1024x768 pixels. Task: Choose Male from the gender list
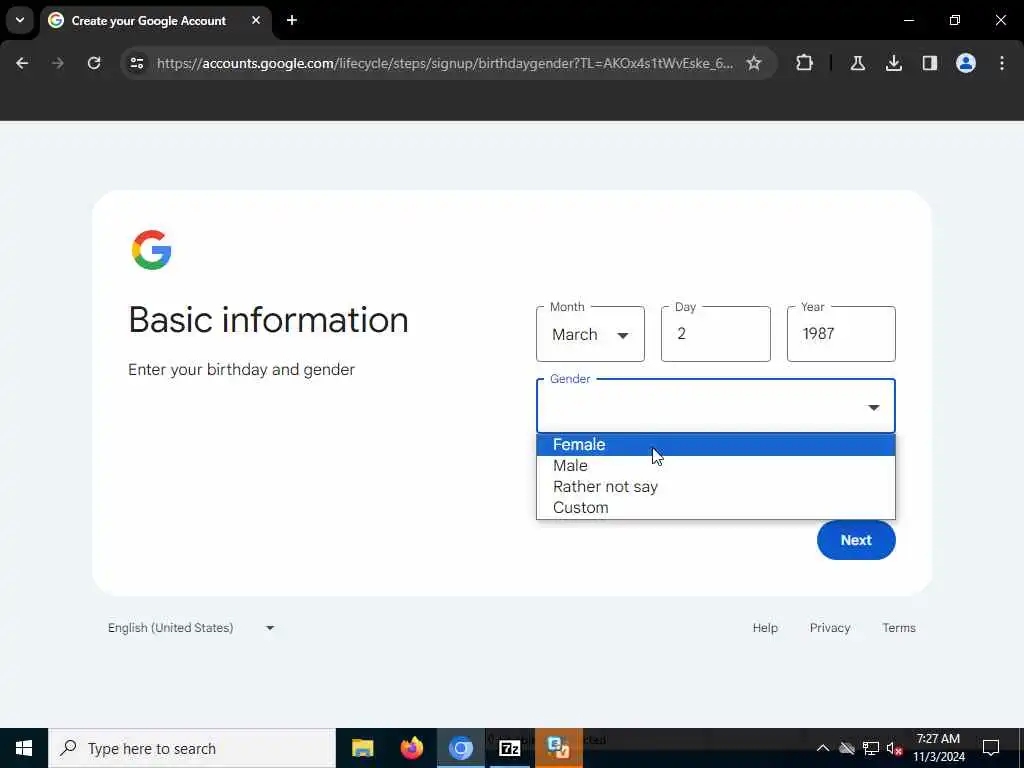point(716,466)
